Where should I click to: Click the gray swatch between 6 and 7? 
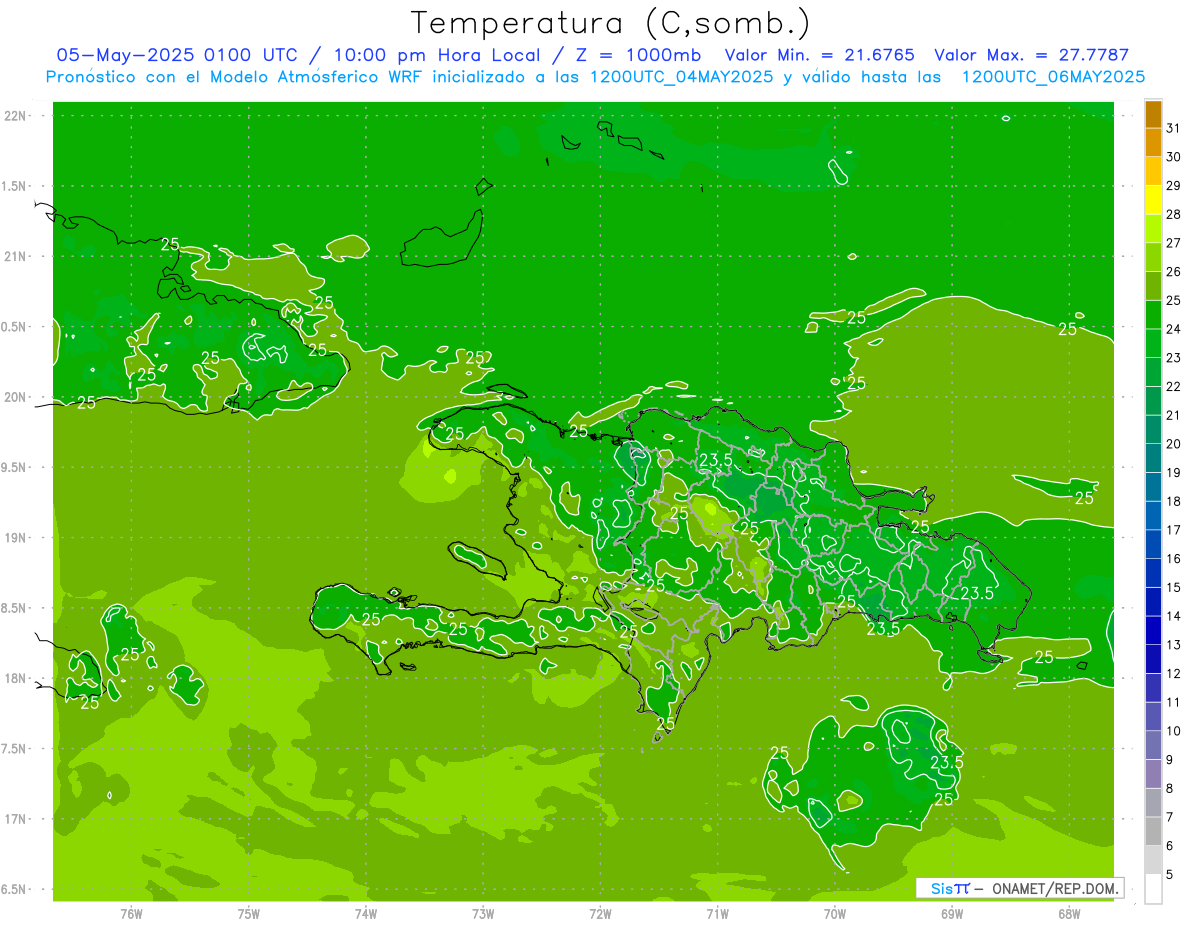point(1153,831)
